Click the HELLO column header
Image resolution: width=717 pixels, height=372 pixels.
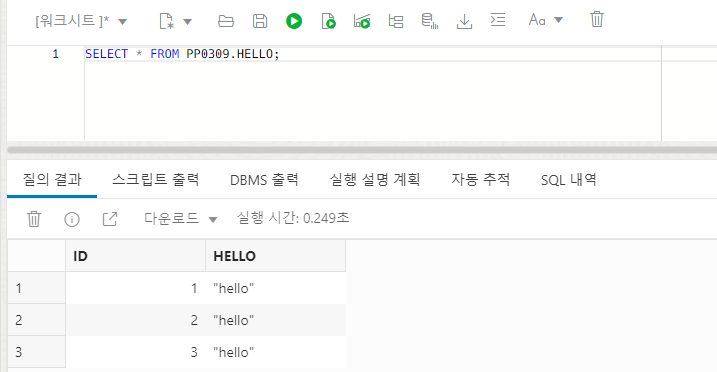click(x=276, y=256)
